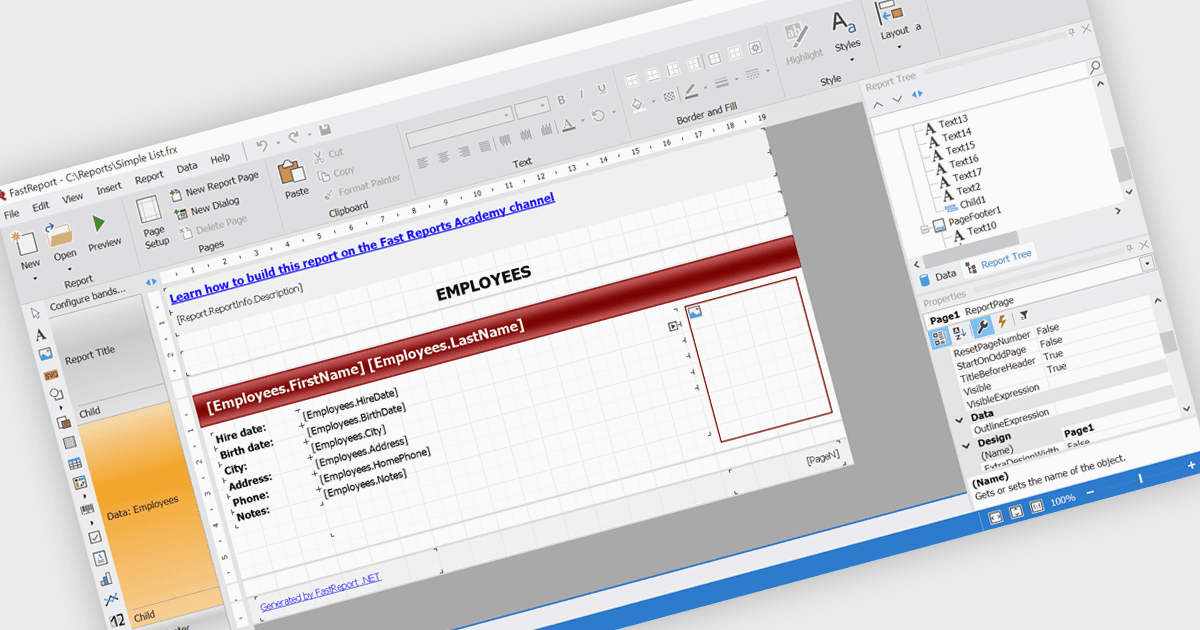Open the fill color dropdown arrow

[654, 100]
